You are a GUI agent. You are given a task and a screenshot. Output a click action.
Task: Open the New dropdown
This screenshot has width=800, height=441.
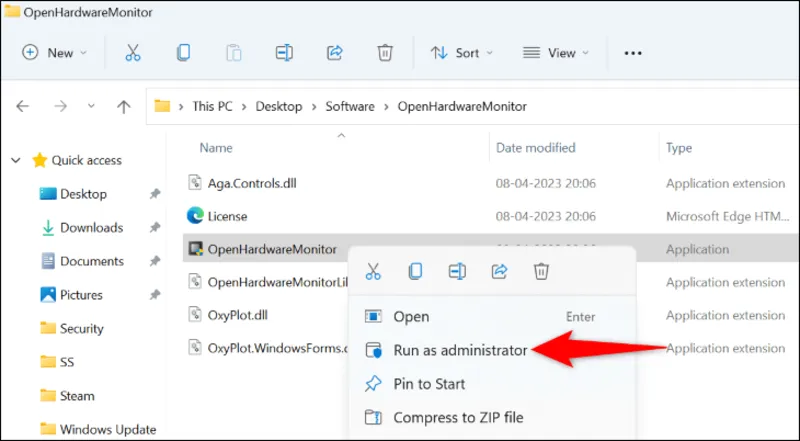point(55,53)
